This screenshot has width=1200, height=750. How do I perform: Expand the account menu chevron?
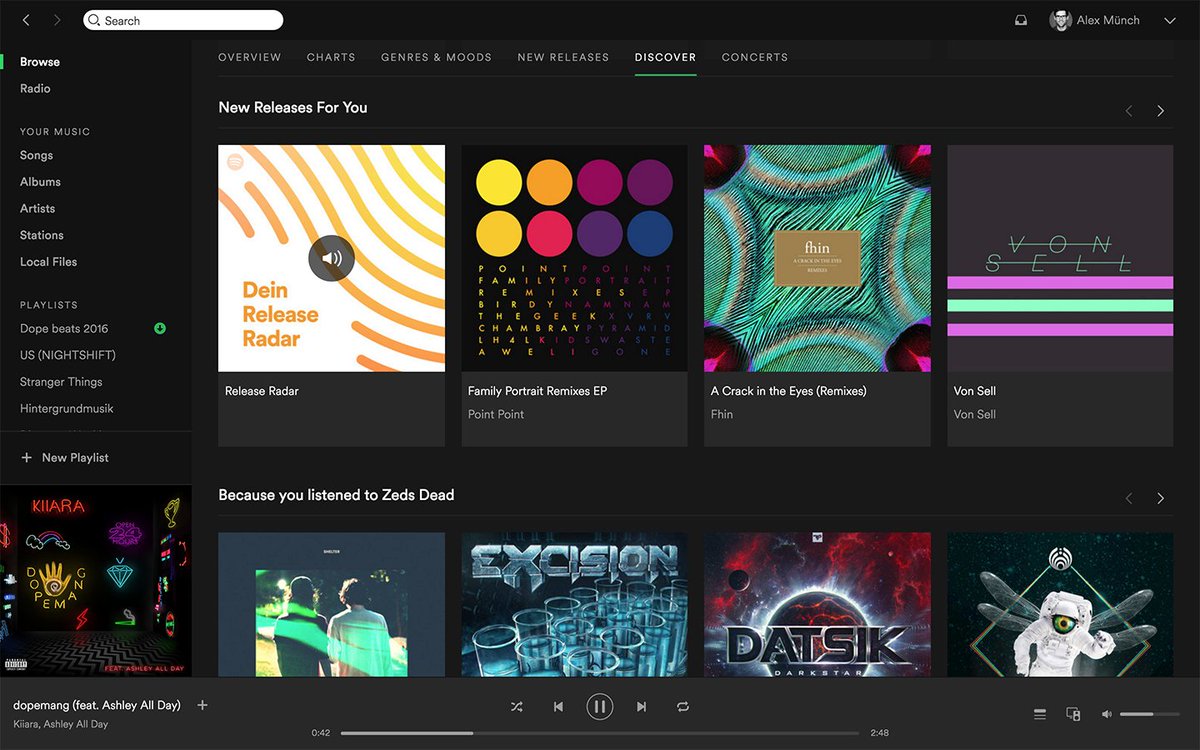pos(1170,20)
